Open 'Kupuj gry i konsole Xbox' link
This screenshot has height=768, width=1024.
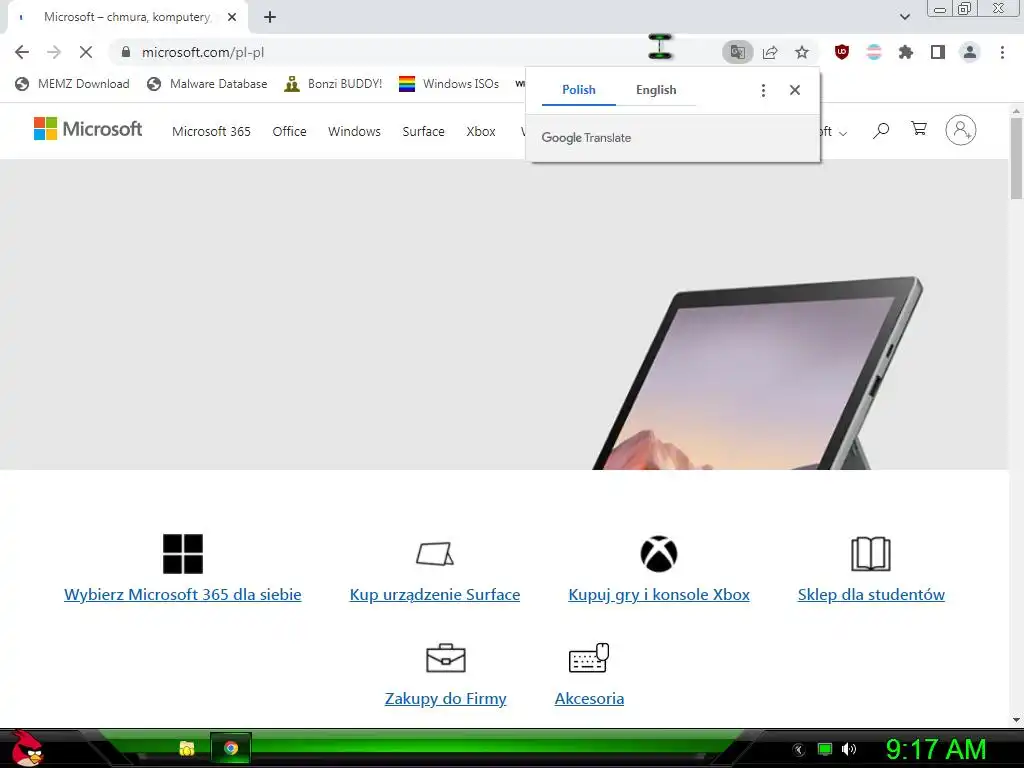[x=659, y=594]
